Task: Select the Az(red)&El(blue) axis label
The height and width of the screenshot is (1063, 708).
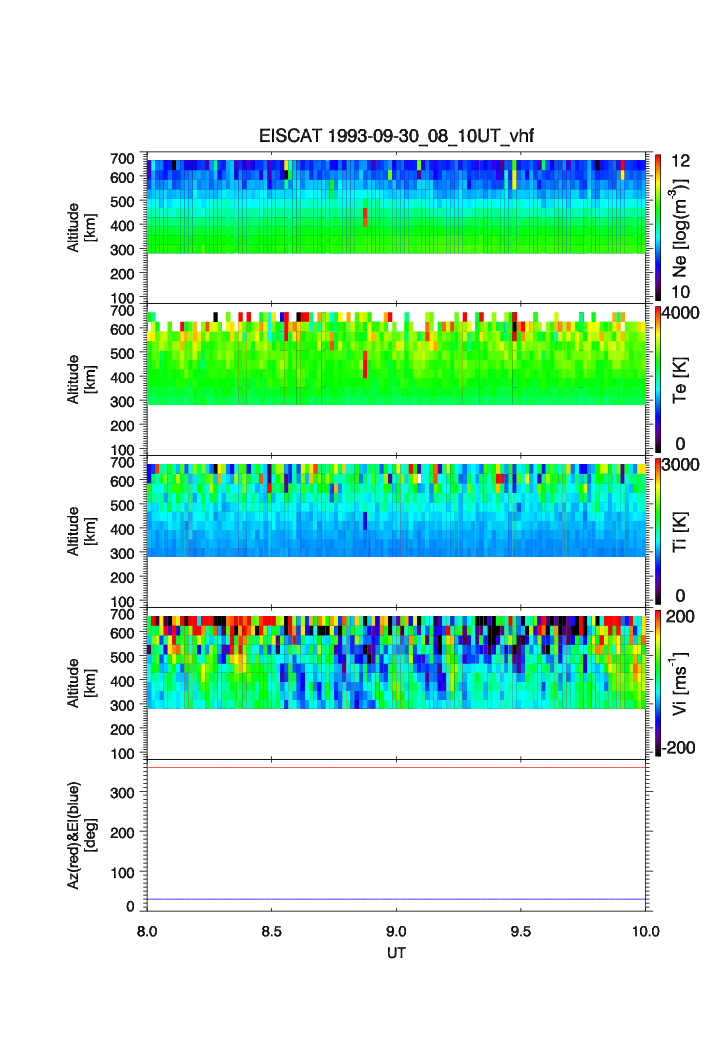Action: click(x=80, y=838)
